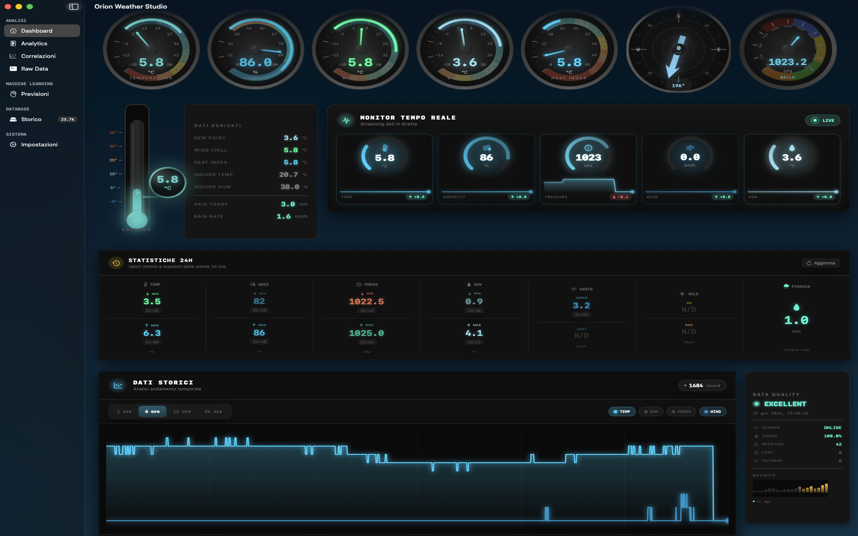Click the TEMP max value 6.3

152,333
